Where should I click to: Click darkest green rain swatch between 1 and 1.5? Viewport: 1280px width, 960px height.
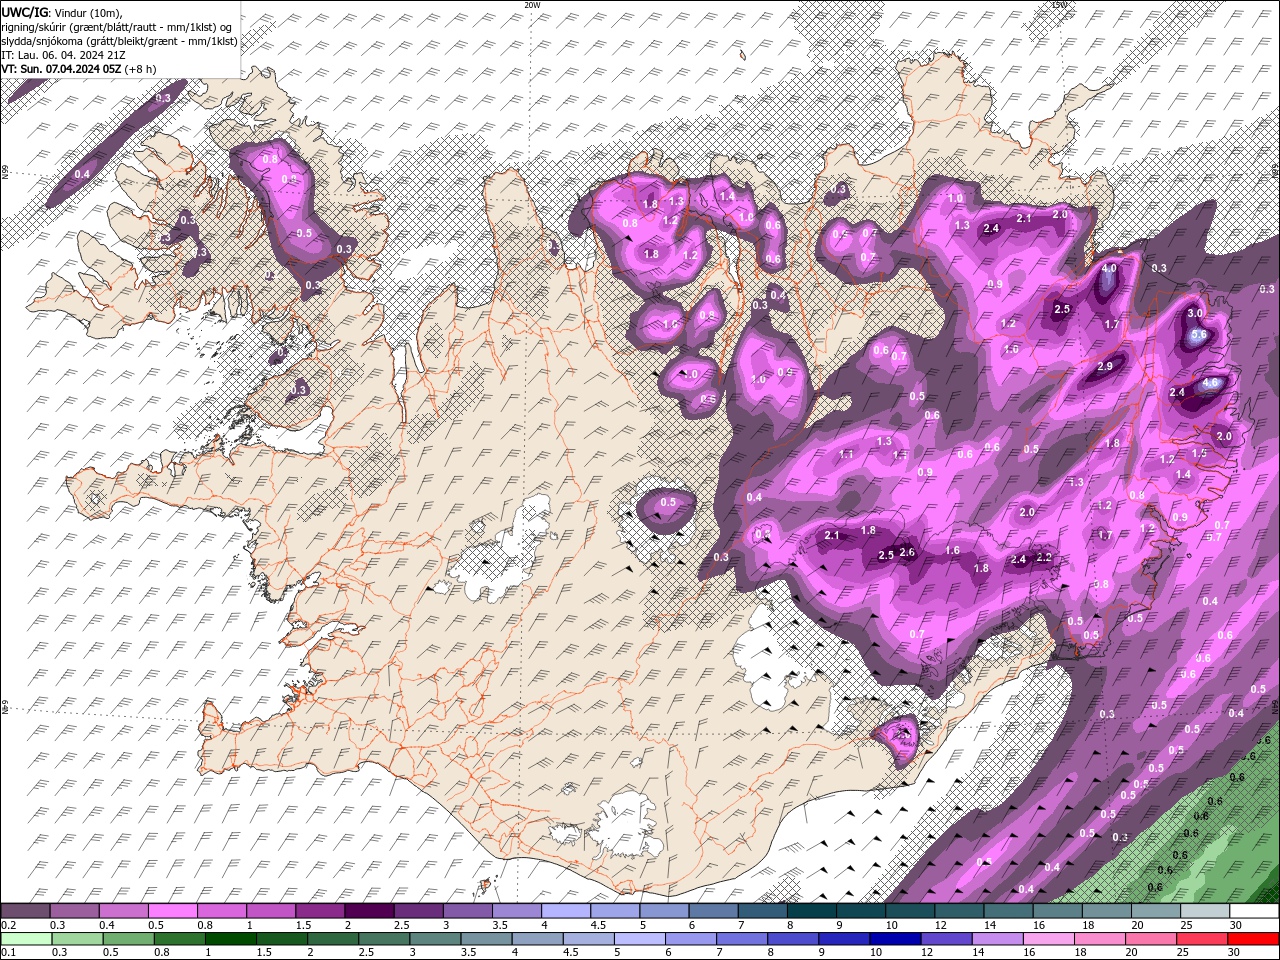(x=231, y=939)
